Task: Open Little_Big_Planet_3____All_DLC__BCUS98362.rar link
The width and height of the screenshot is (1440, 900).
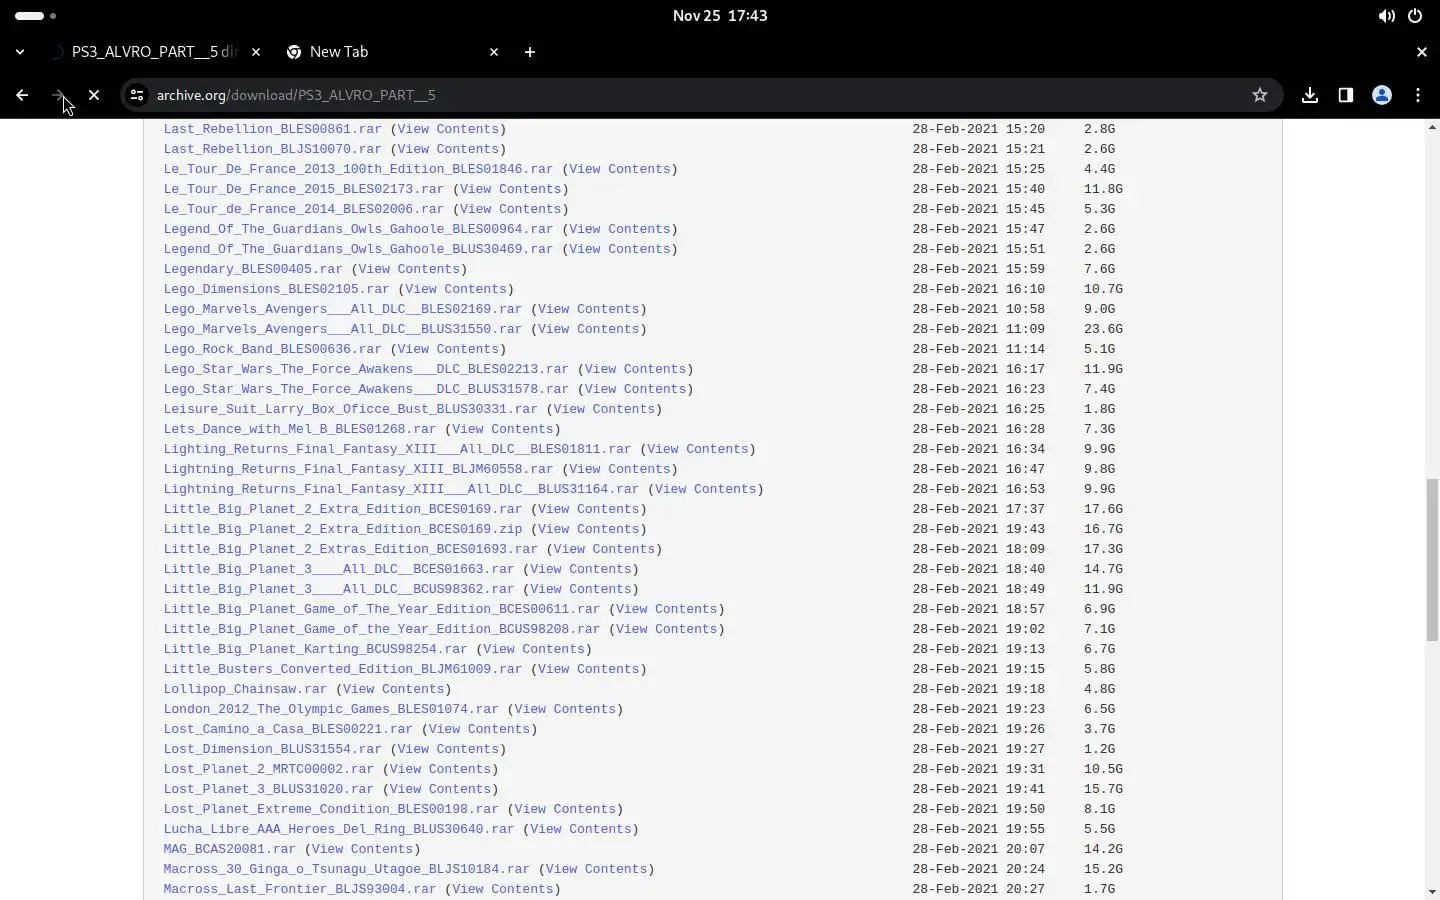Action: tap(339, 589)
